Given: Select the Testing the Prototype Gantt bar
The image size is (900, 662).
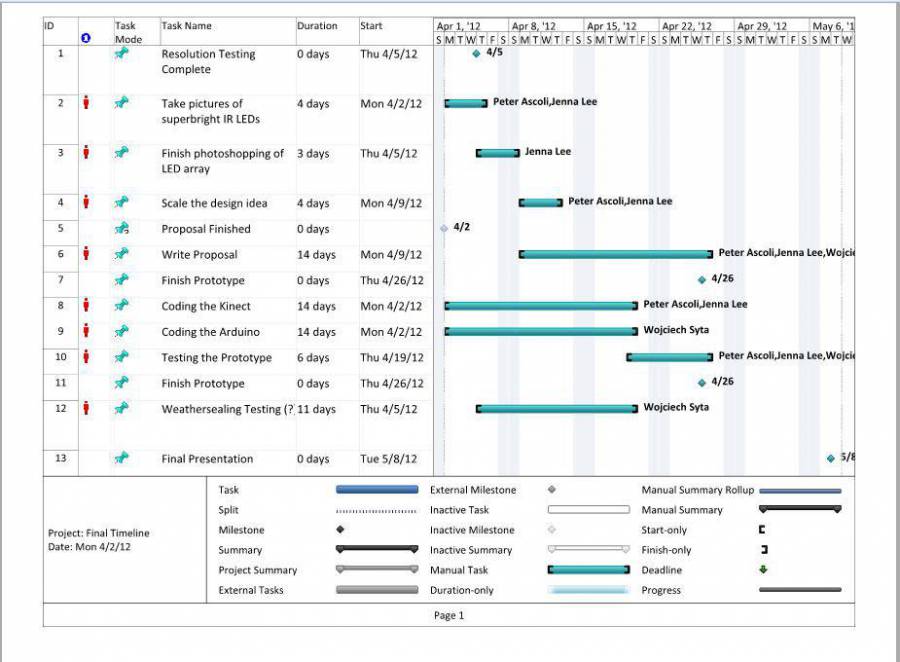Looking at the screenshot, I should pyautogui.click(x=669, y=357).
